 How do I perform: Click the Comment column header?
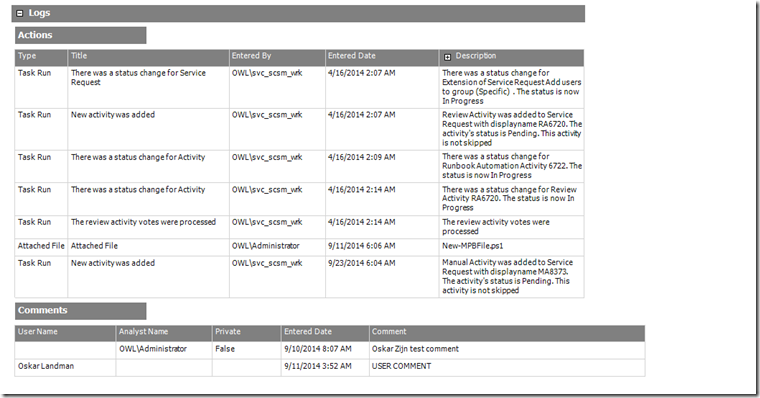[507, 333]
